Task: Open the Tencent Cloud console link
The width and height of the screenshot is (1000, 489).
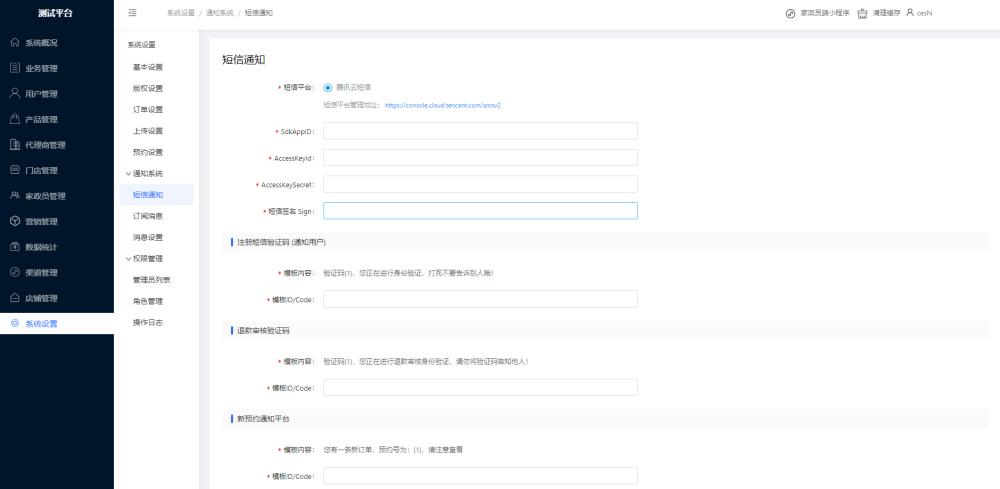Action: pos(443,105)
